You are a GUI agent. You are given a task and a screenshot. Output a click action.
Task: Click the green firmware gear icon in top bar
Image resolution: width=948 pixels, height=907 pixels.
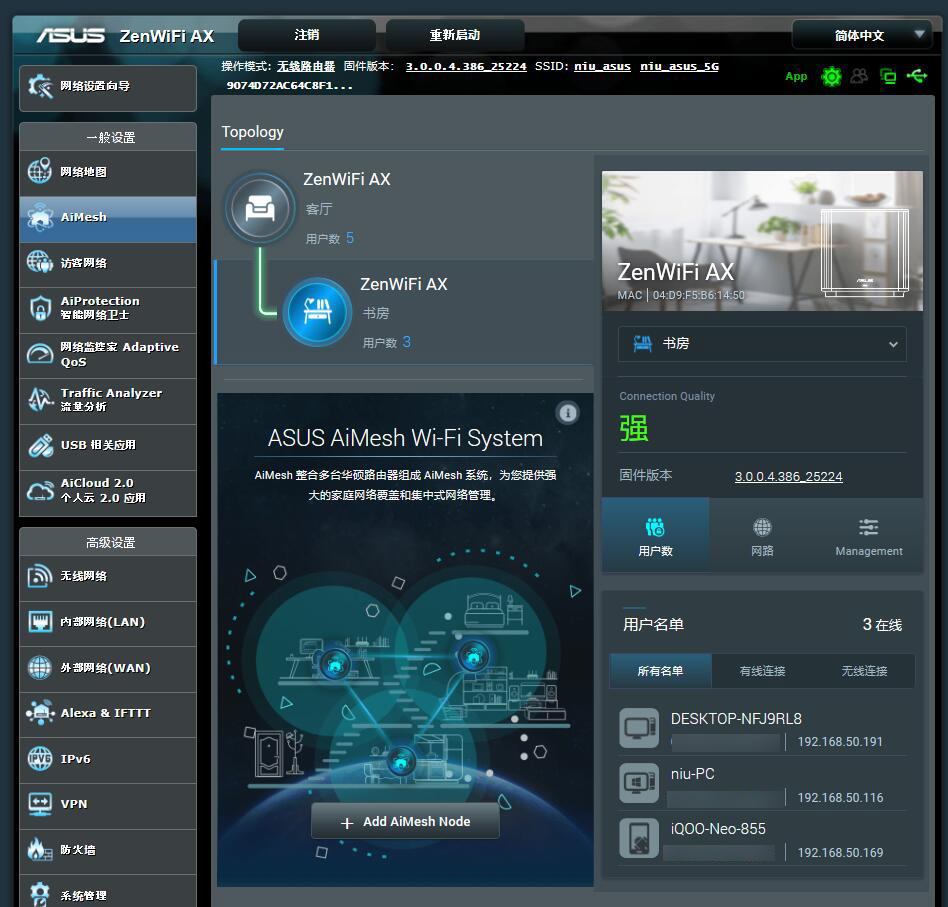[x=832, y=76]
